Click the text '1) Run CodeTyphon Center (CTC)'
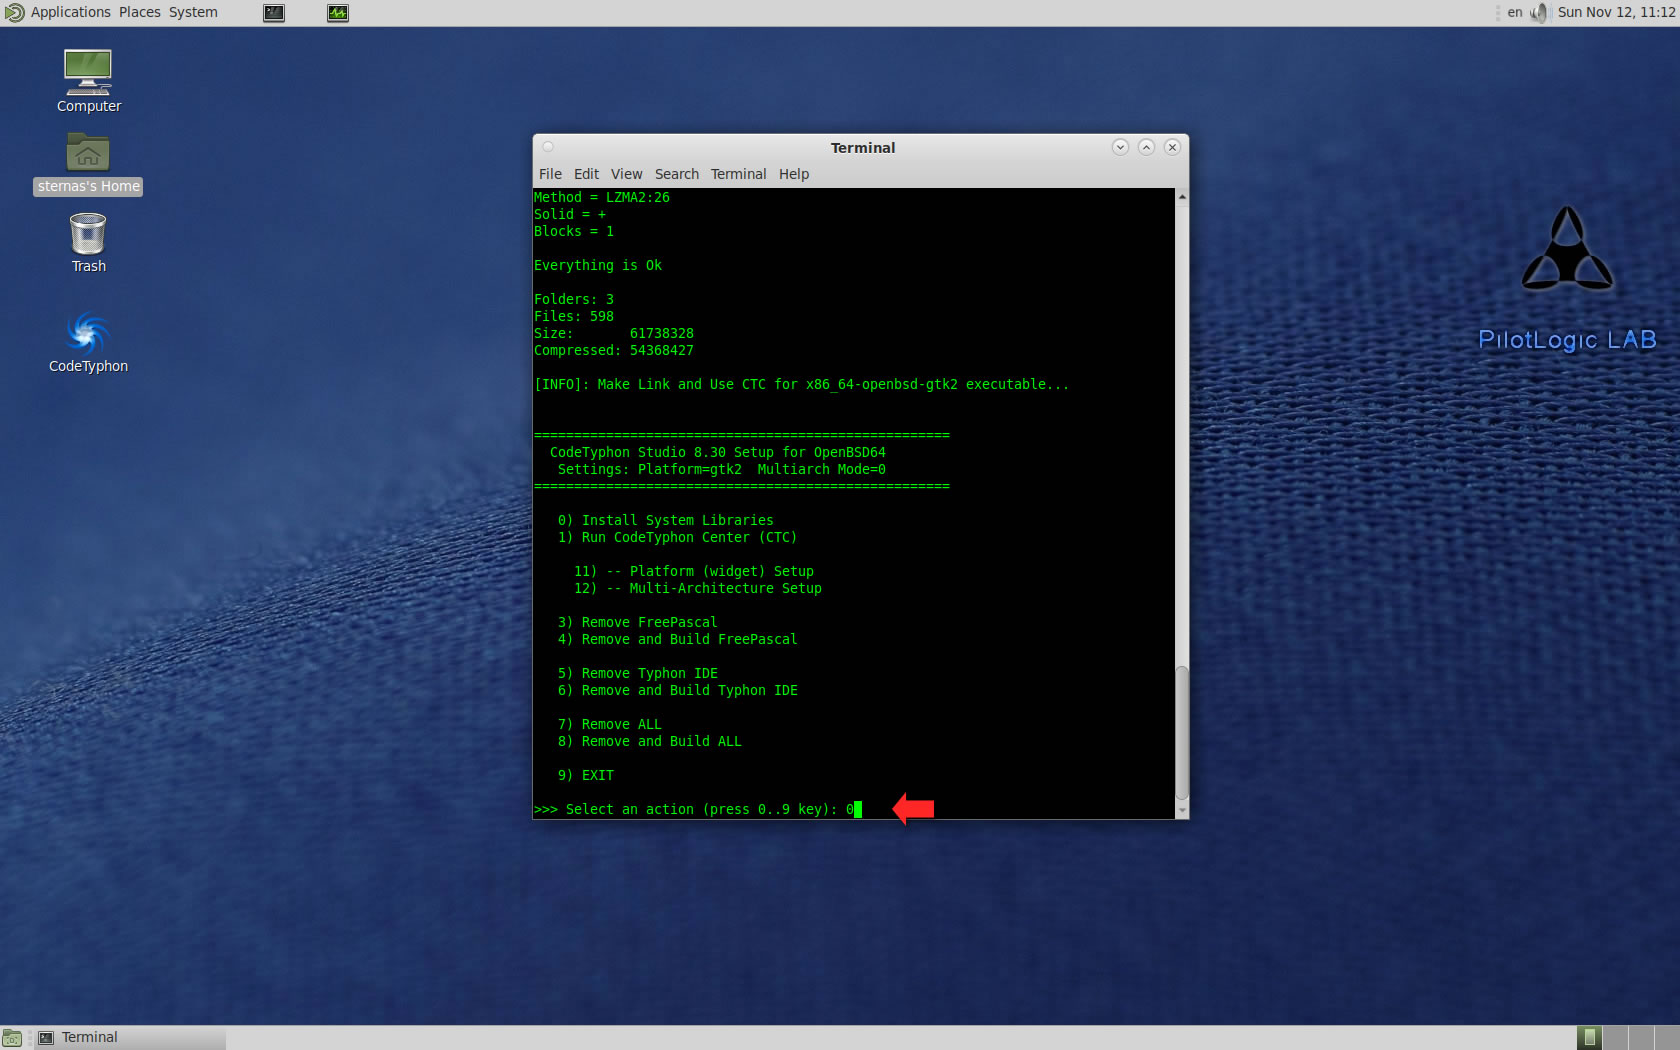Image resolution: width=1680 pixels, height=1050 pixels. coord(678,537)
